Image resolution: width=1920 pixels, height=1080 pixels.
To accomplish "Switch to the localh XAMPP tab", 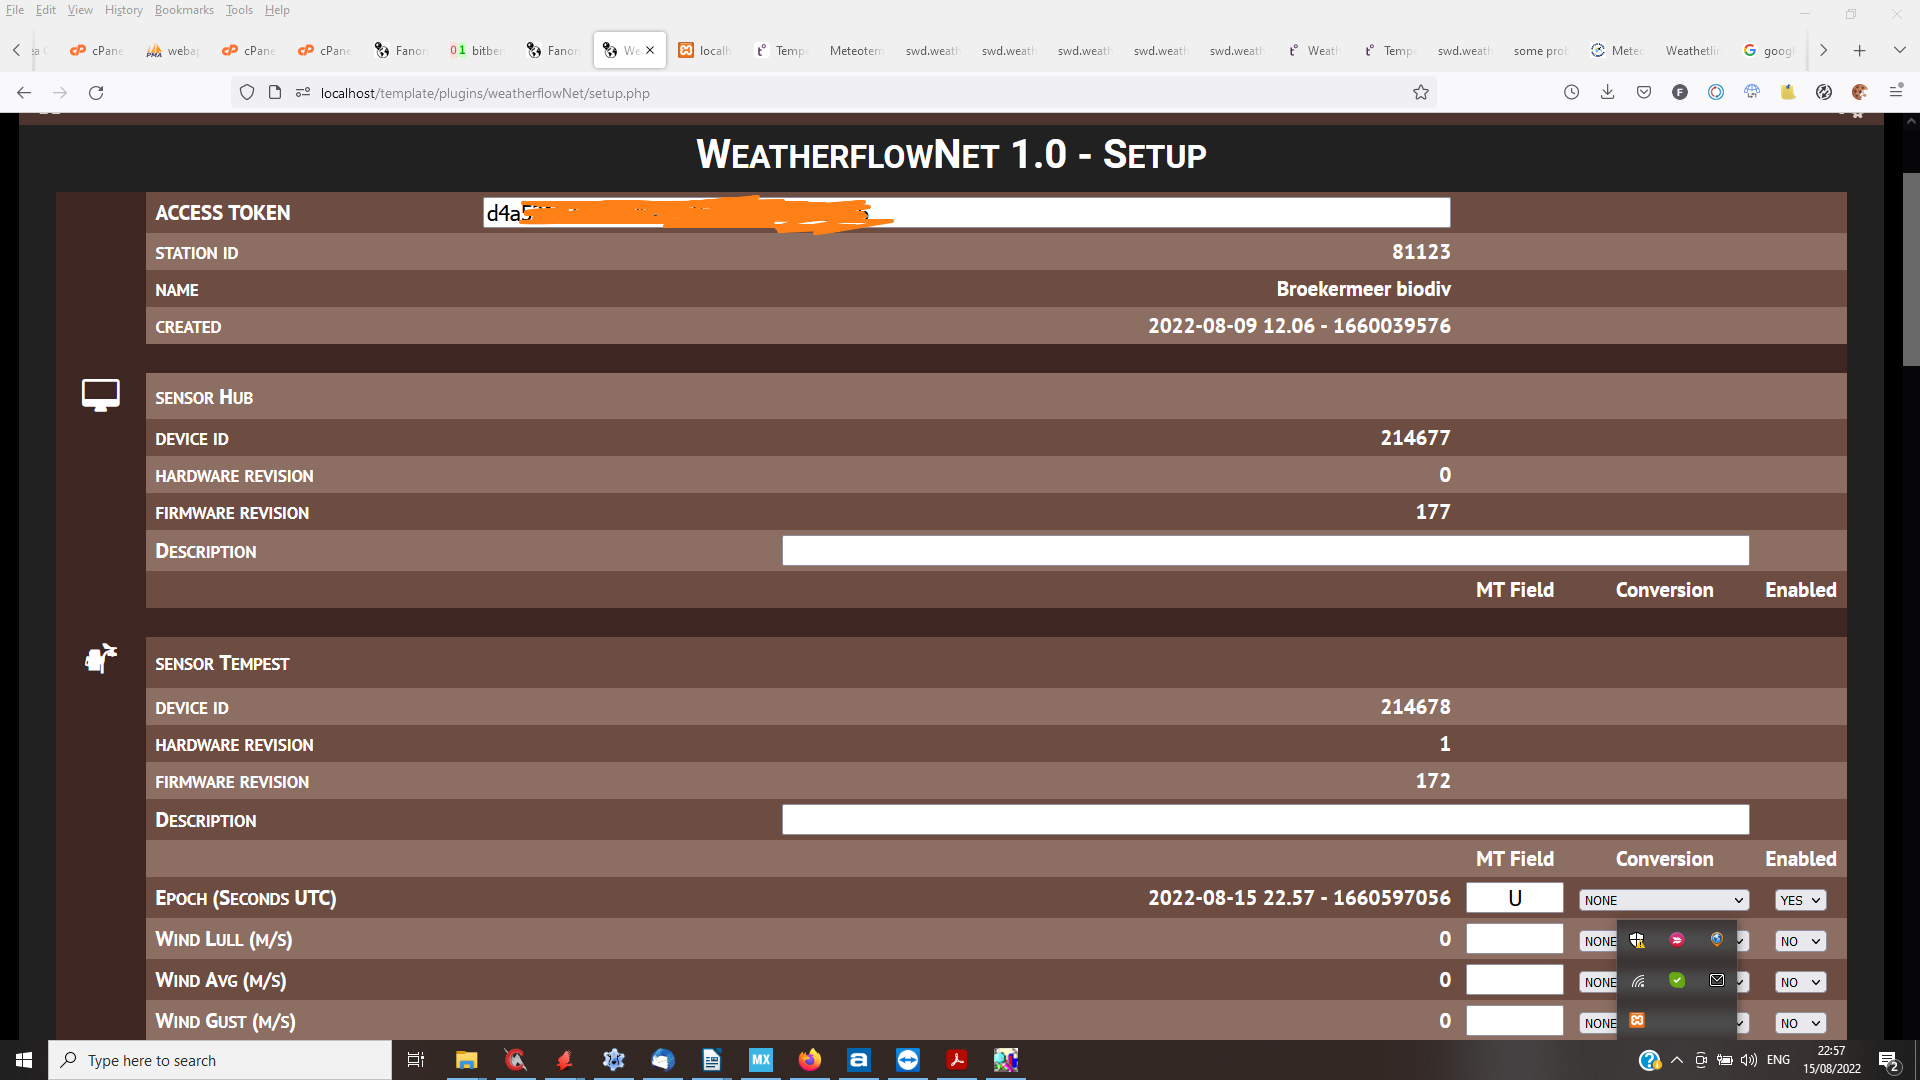I will click(x=706, y=50).
